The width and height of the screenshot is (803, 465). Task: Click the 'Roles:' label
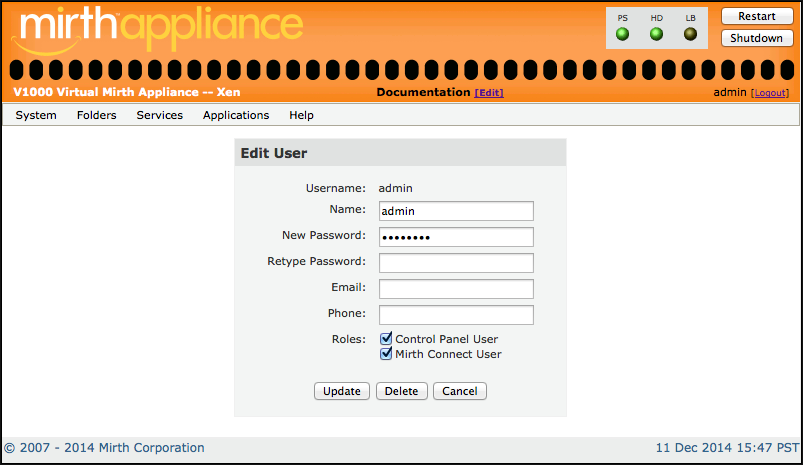point(349,339)
